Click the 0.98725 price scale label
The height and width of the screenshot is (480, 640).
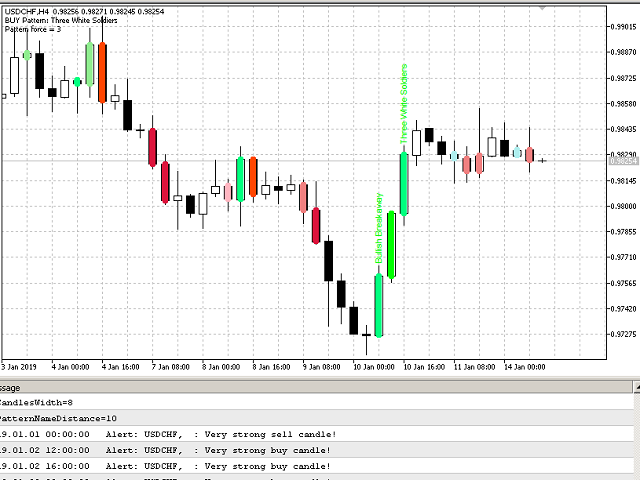pyautogui.click(x=623, y=78)
